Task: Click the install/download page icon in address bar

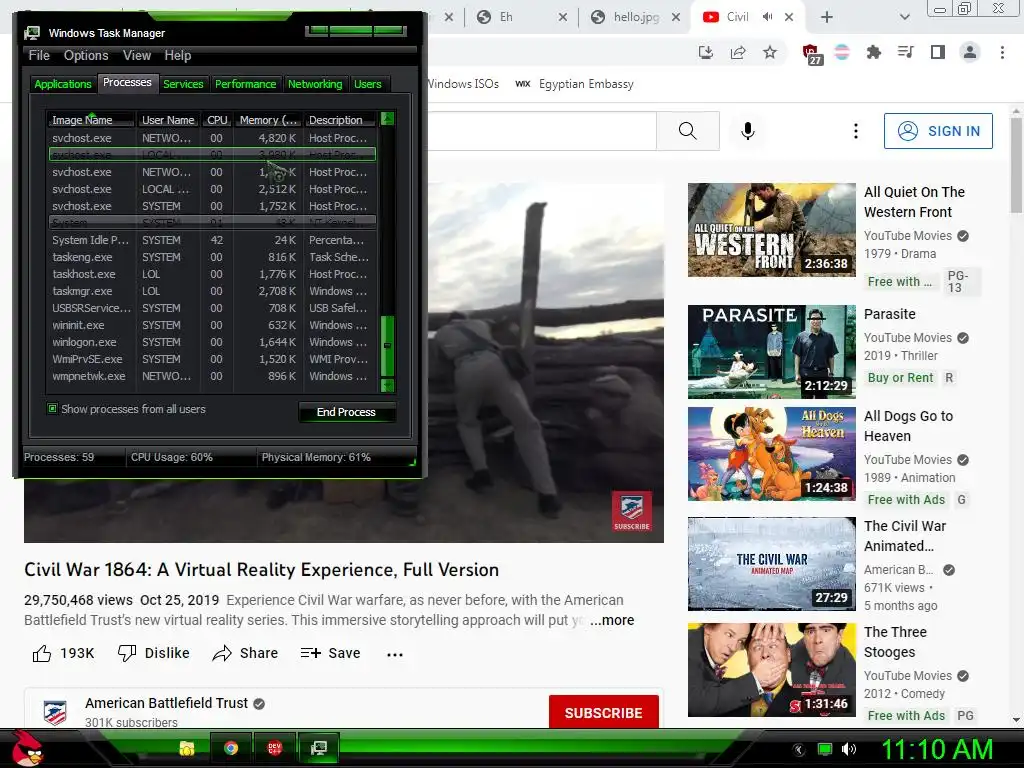Action: pyautogui.click(x=706, y=52)
